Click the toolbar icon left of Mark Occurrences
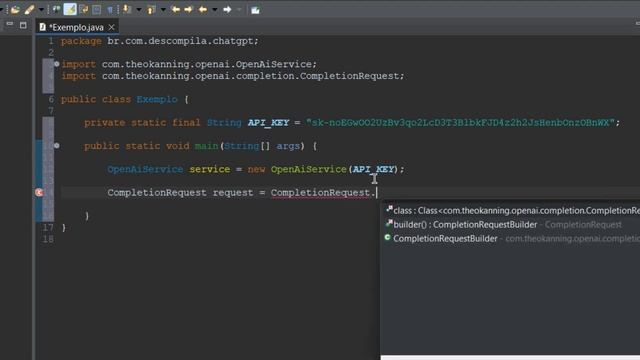640x360 pixels. click(x=56, y=9)
